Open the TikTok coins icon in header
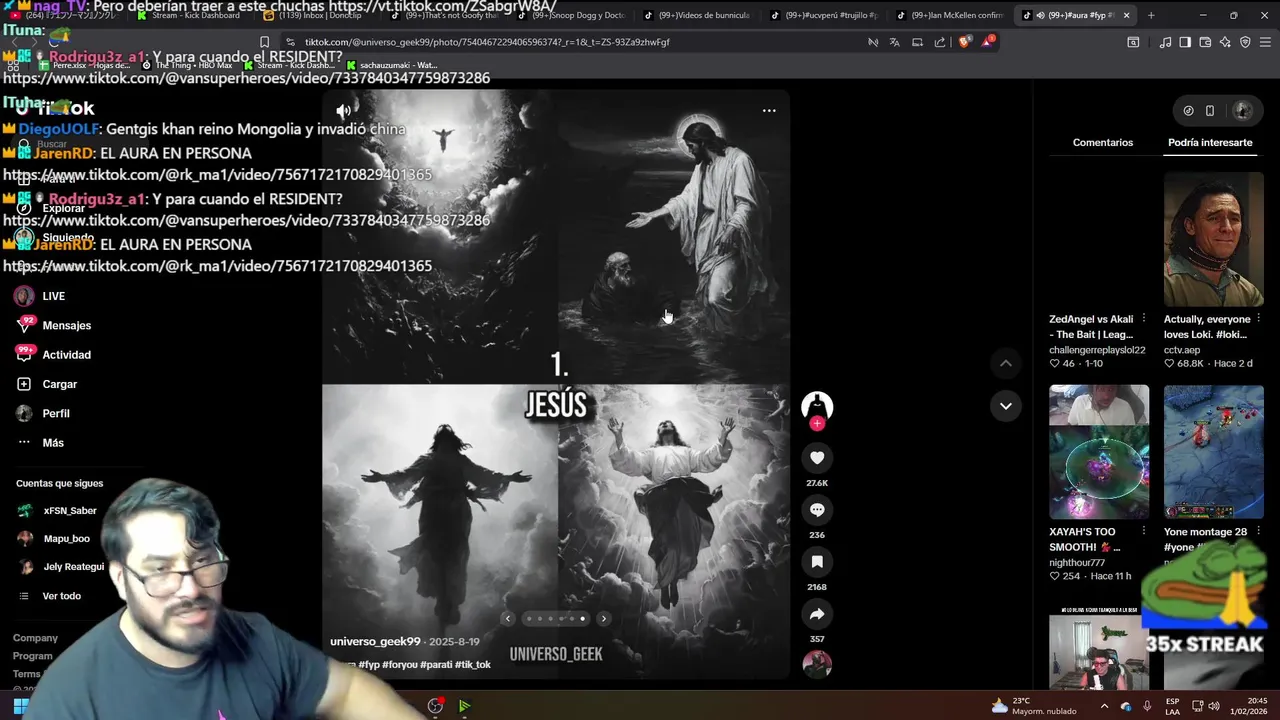1280x720 pixels. tap(1188, 111)
